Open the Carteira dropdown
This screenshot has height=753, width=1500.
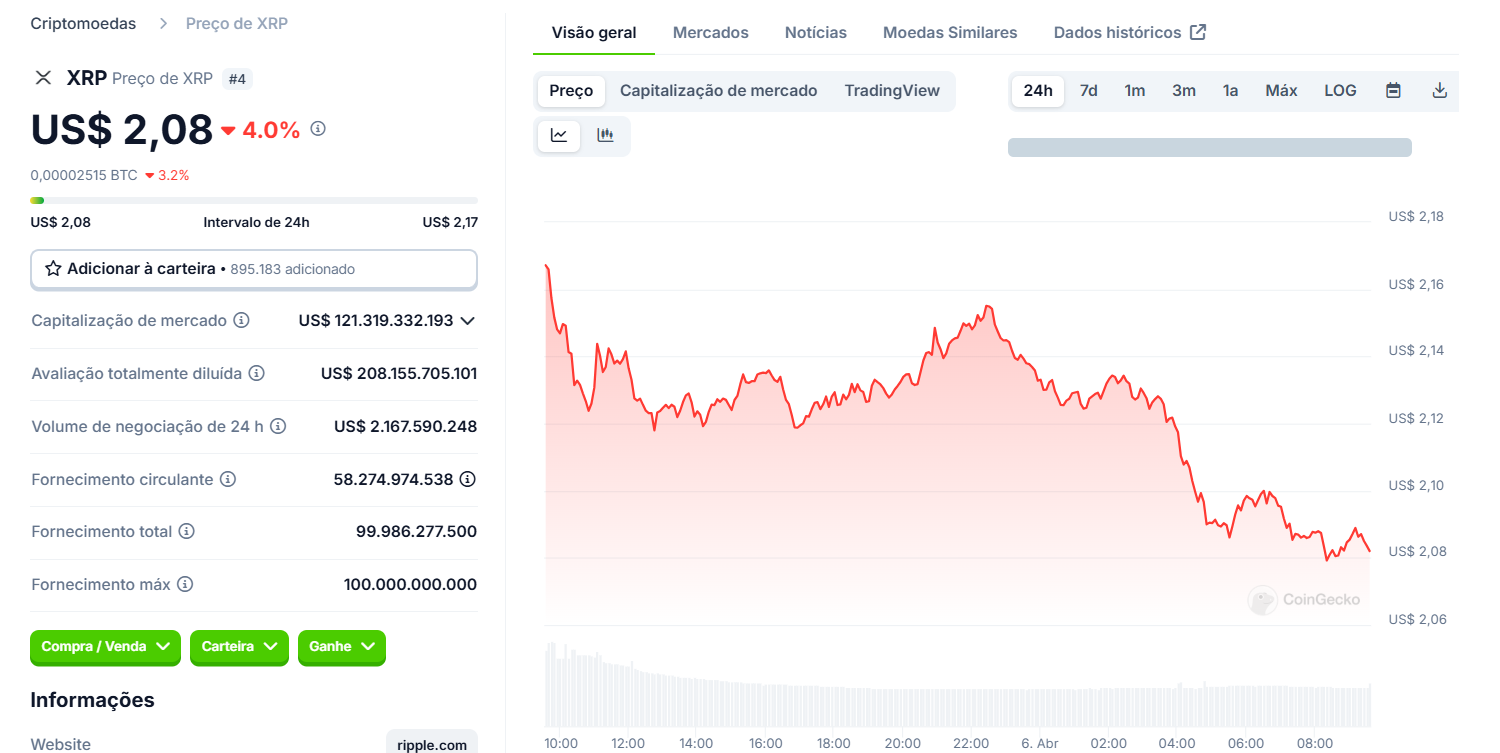coord(239,647)
